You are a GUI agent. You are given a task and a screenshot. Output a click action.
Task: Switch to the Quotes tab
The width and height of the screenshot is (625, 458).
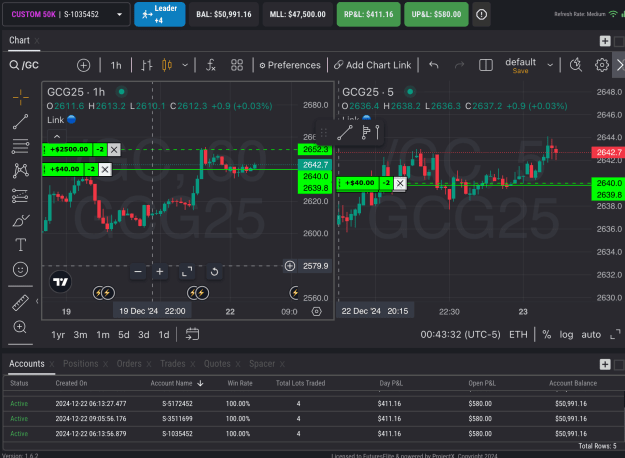tap(217, 364)
